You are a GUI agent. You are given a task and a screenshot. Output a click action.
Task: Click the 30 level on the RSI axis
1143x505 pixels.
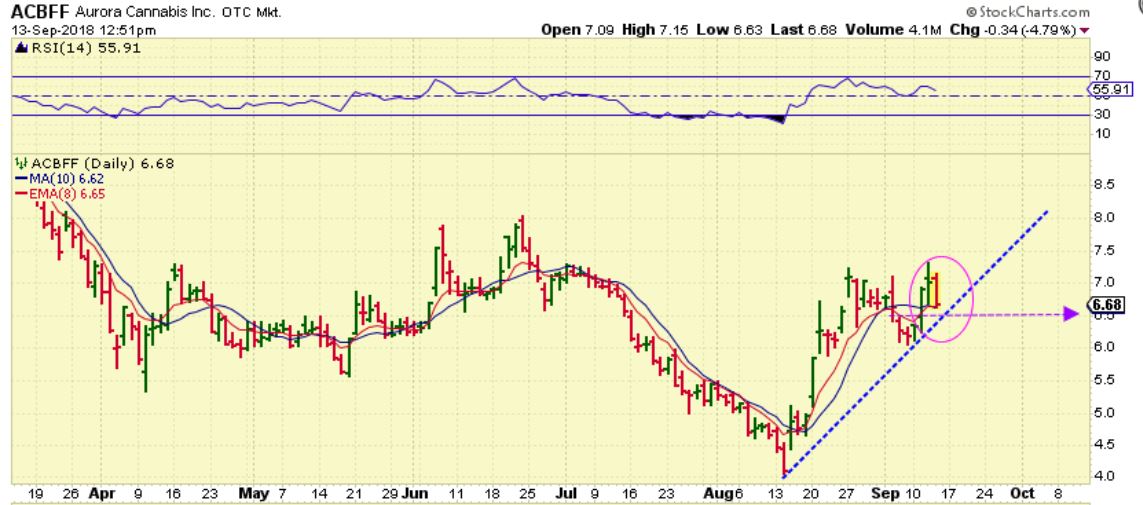tap(1101, 114)
